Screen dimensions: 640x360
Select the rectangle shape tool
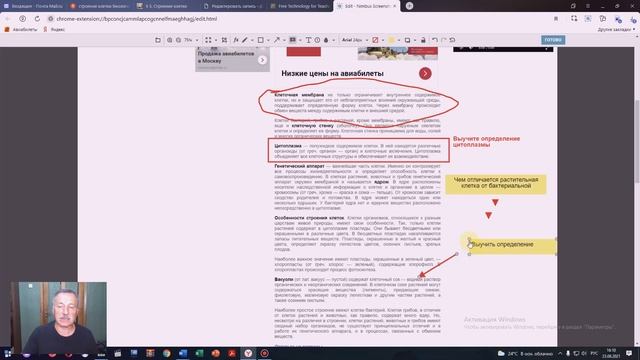click(x=260, y=40)
